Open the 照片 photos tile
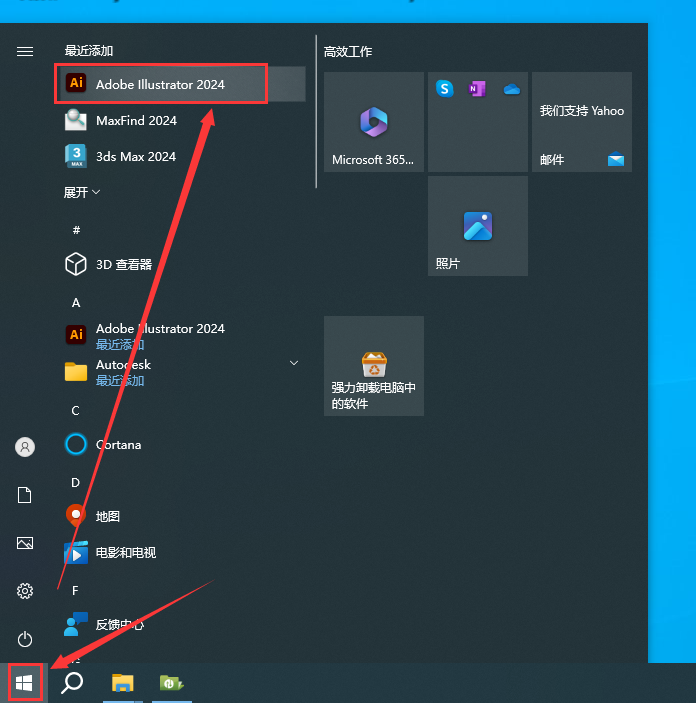 tap(477, 227)
